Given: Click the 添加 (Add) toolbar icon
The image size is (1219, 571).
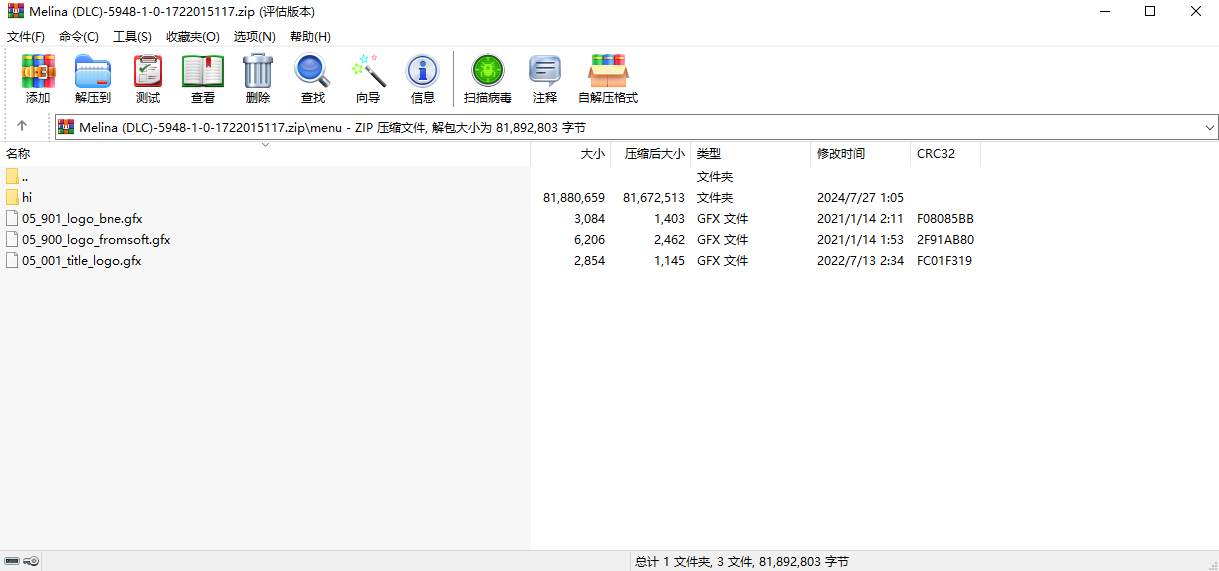Looking at the screenshot, I should coord(38,79).
